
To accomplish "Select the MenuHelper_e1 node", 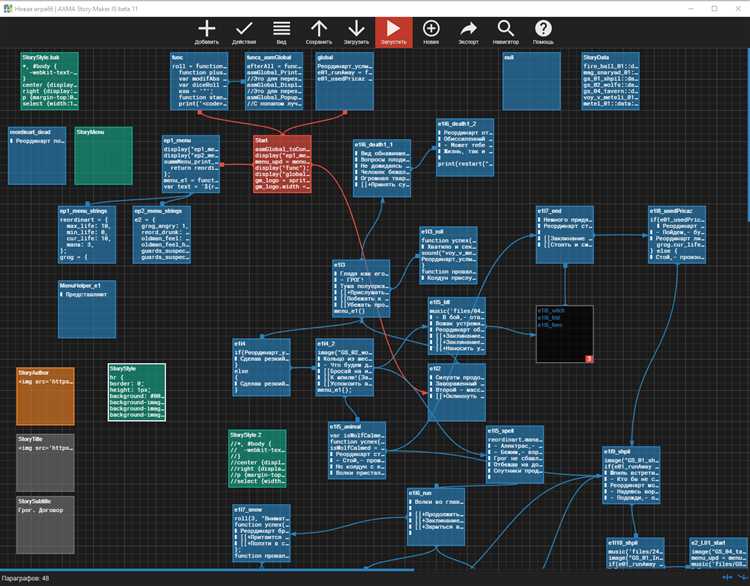I will click(87, 310).
